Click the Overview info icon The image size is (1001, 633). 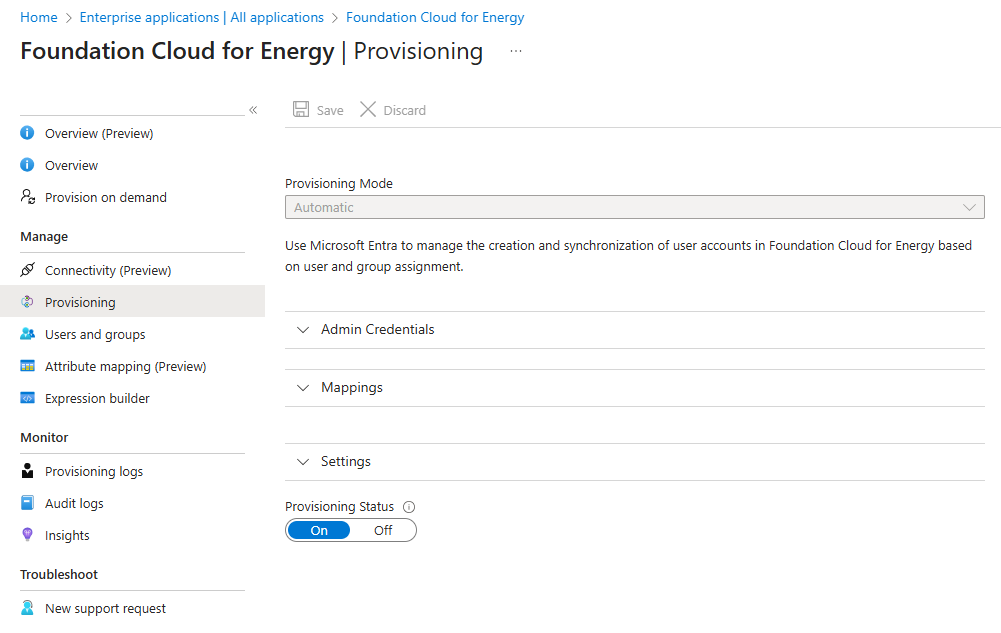(x=27, y=165)
